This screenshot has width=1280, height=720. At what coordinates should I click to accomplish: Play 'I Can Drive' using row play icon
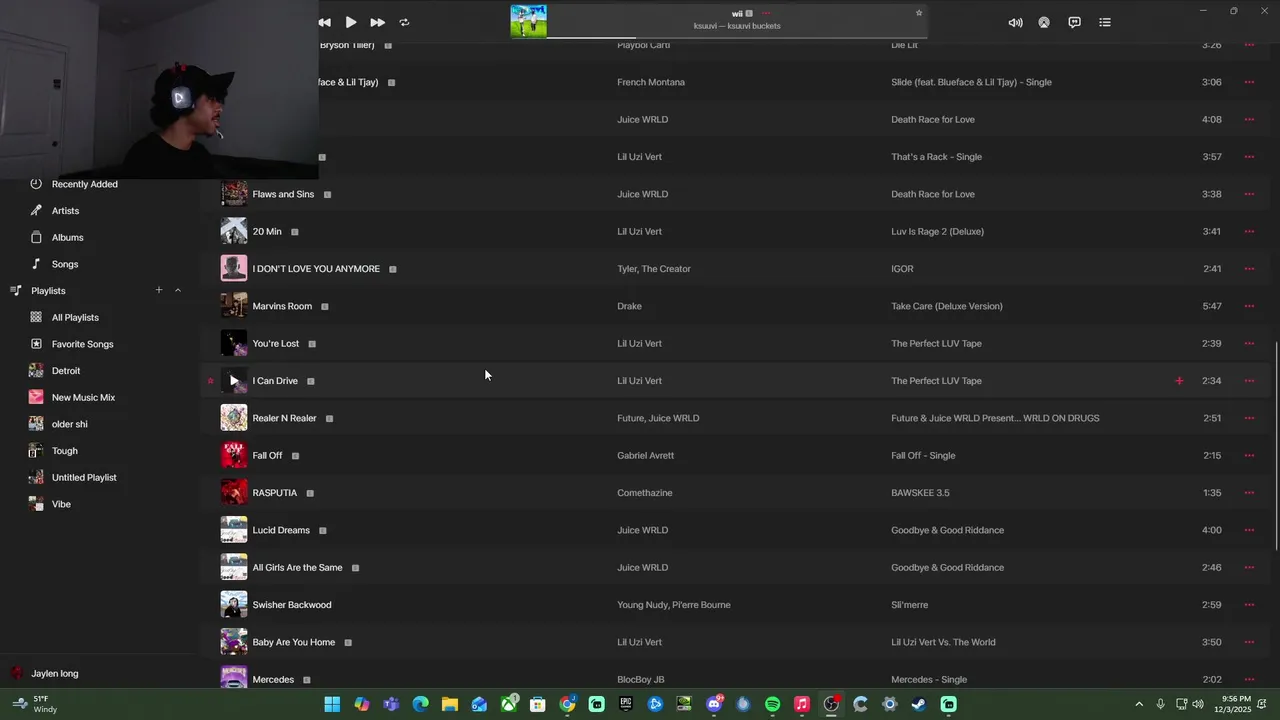coord(234,381)
